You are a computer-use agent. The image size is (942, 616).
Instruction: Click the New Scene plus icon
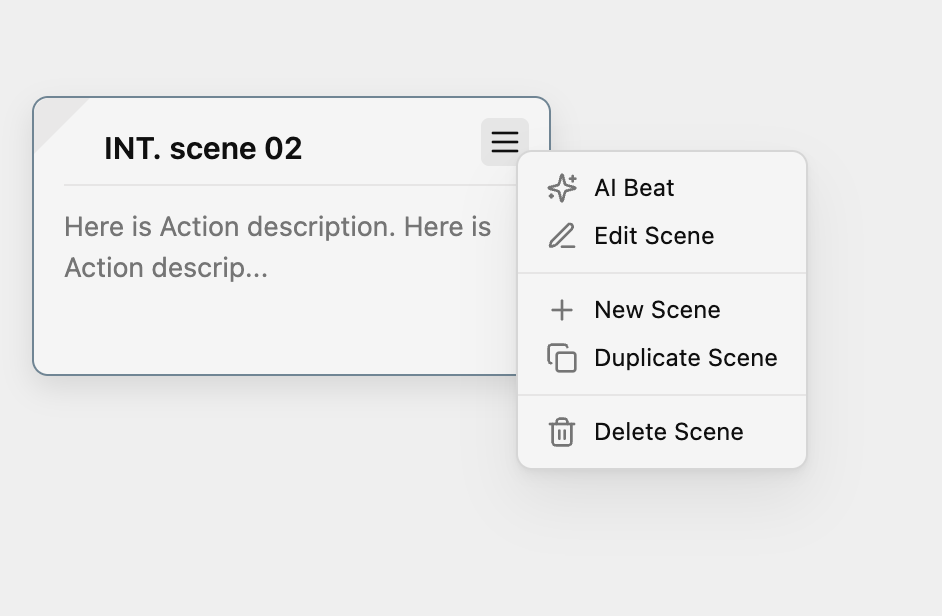(562, 310)
